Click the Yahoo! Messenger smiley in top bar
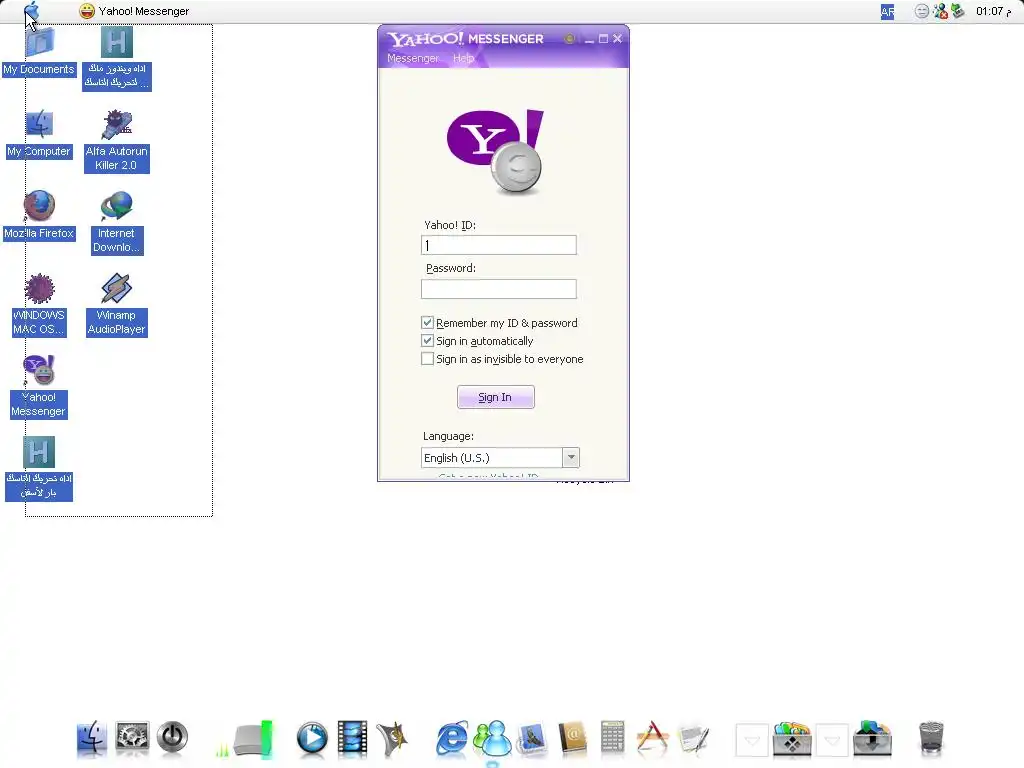The image size is (1024, 768). tap(86, 11)
